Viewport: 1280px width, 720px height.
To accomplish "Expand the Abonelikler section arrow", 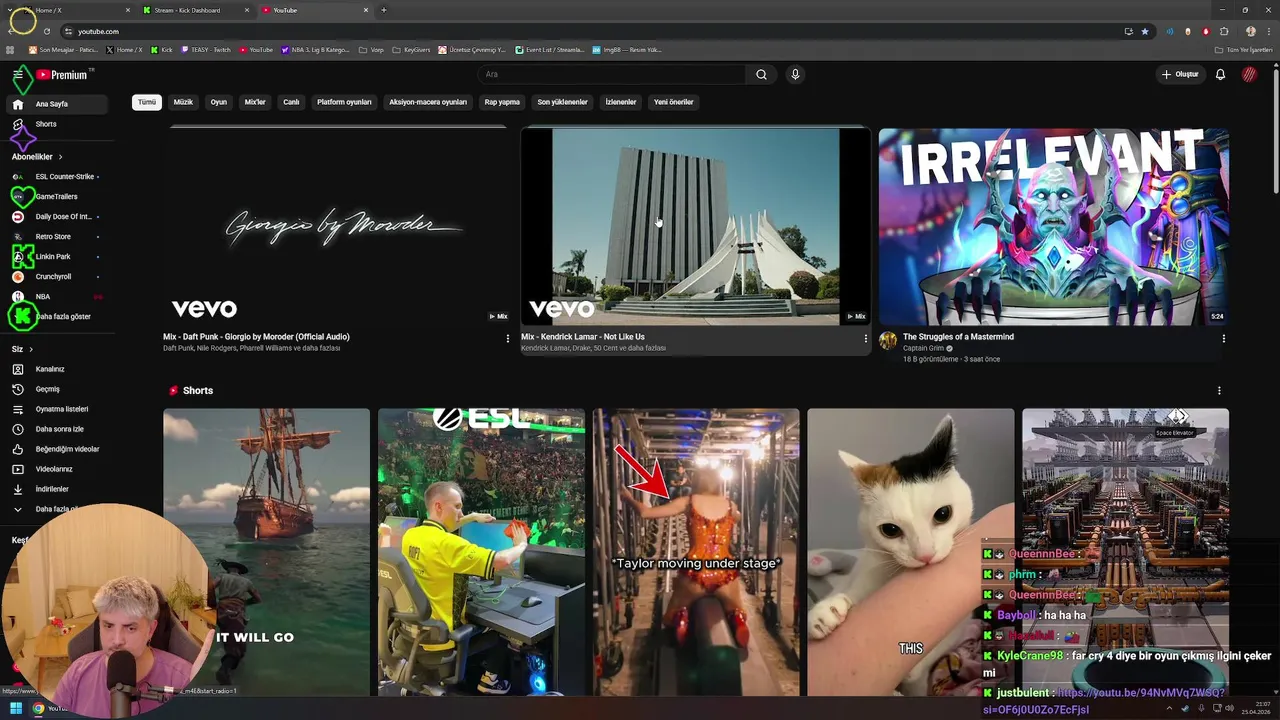I will coord(60,157).
